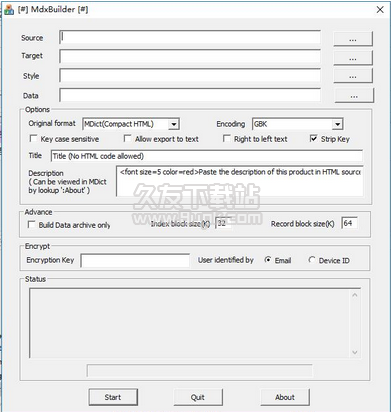Click the Encryption Key field
This screenshot has width=391, height=412.
(135, 260)
